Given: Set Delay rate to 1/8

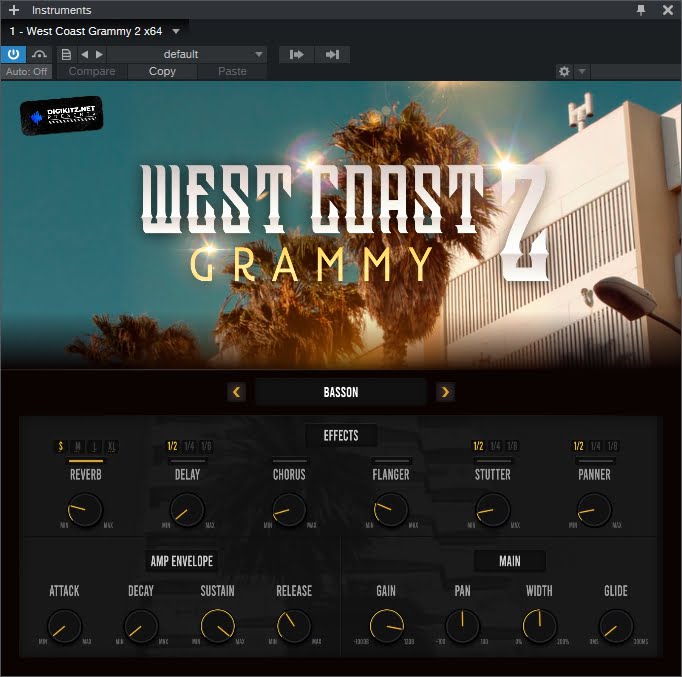Looking at the screenshot, I should pos(206,446).
